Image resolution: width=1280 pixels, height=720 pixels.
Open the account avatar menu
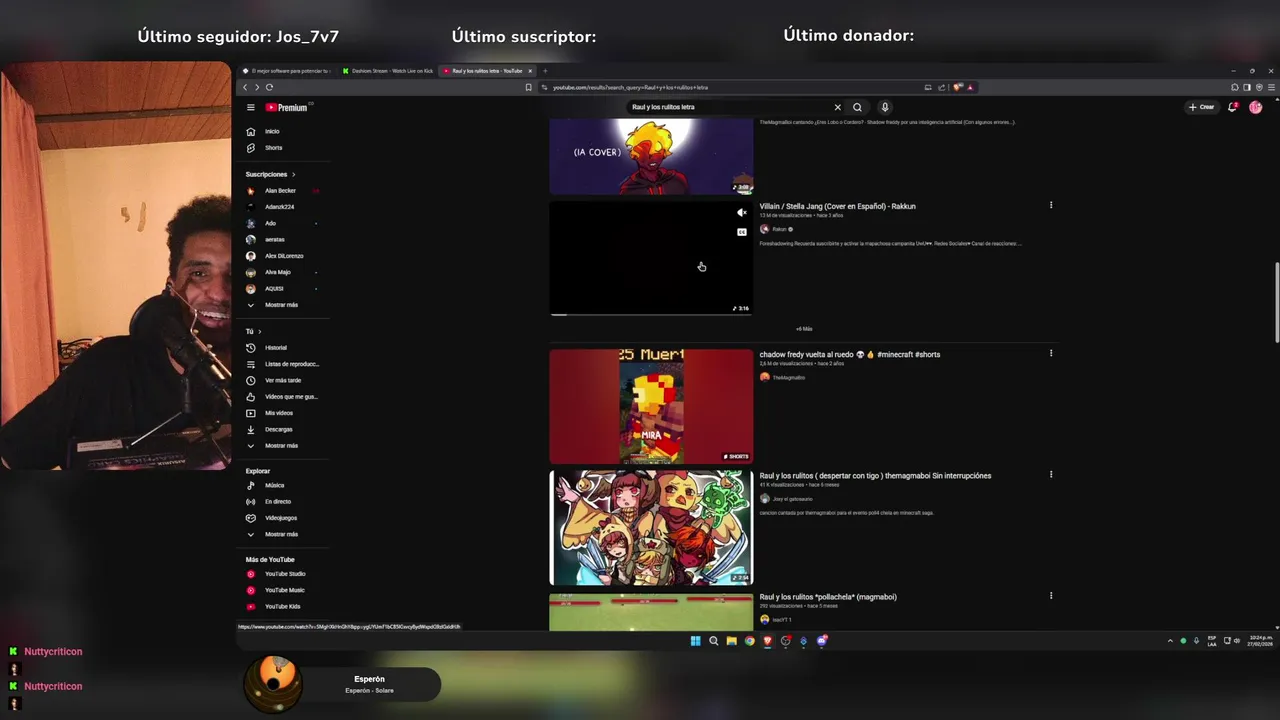pyautogui.click(x=1256, y=107)
